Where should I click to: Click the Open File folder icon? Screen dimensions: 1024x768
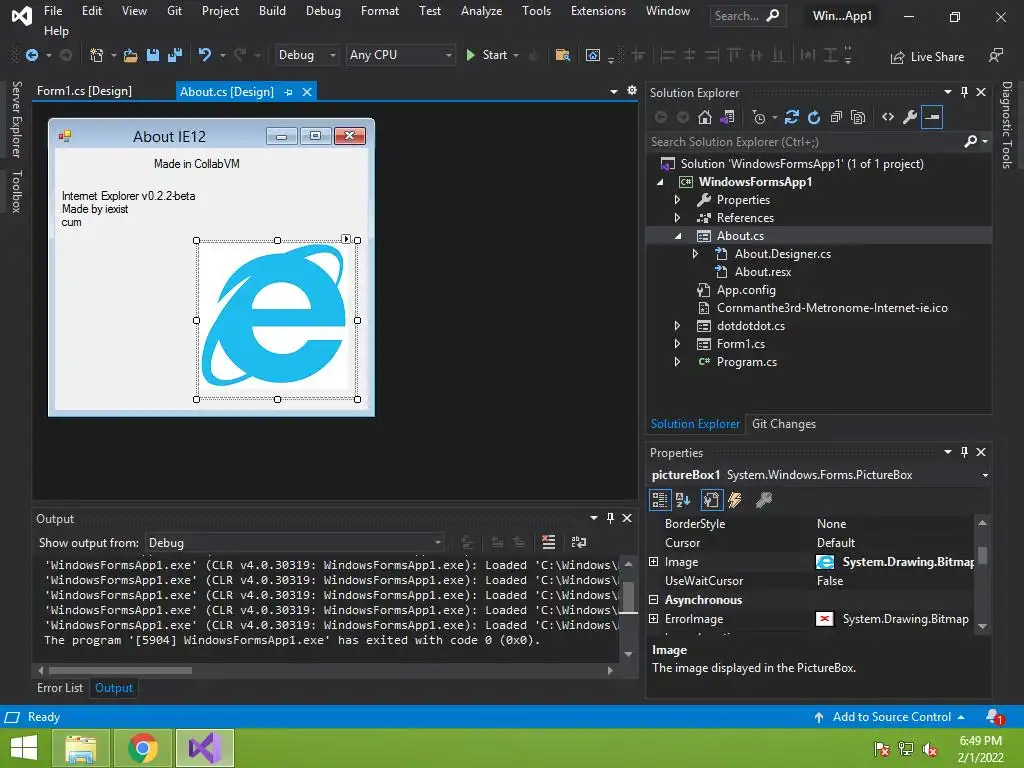click(x=131, y=56)
